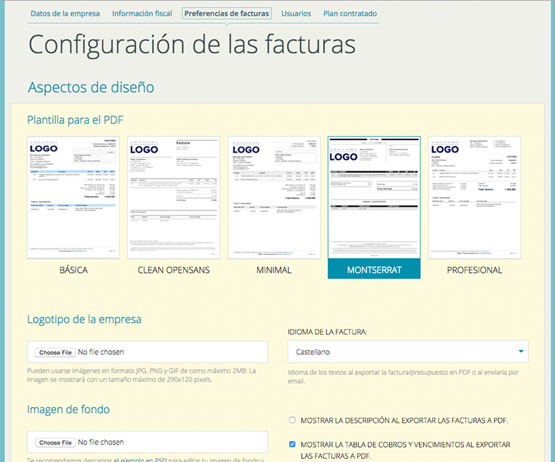Viewport: 555px width, 462px height.
Task: Select the Preferencias de facturas tab
Action: coord(227,13)
